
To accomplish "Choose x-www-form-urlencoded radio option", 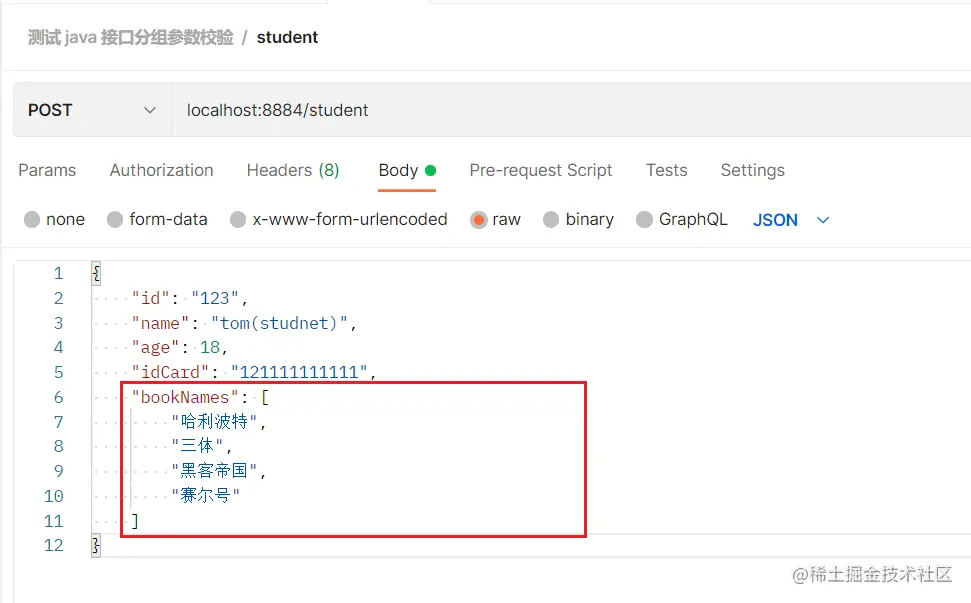I will (238, 219).
